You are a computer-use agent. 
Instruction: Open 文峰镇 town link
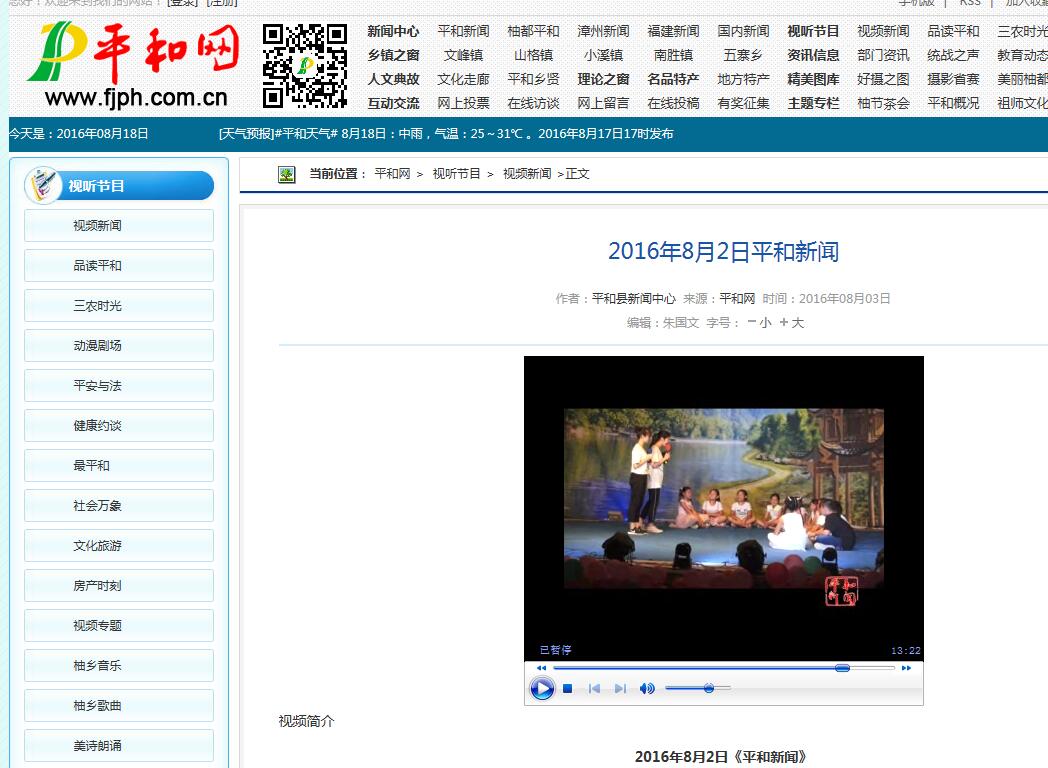click(x=463, y=55)
